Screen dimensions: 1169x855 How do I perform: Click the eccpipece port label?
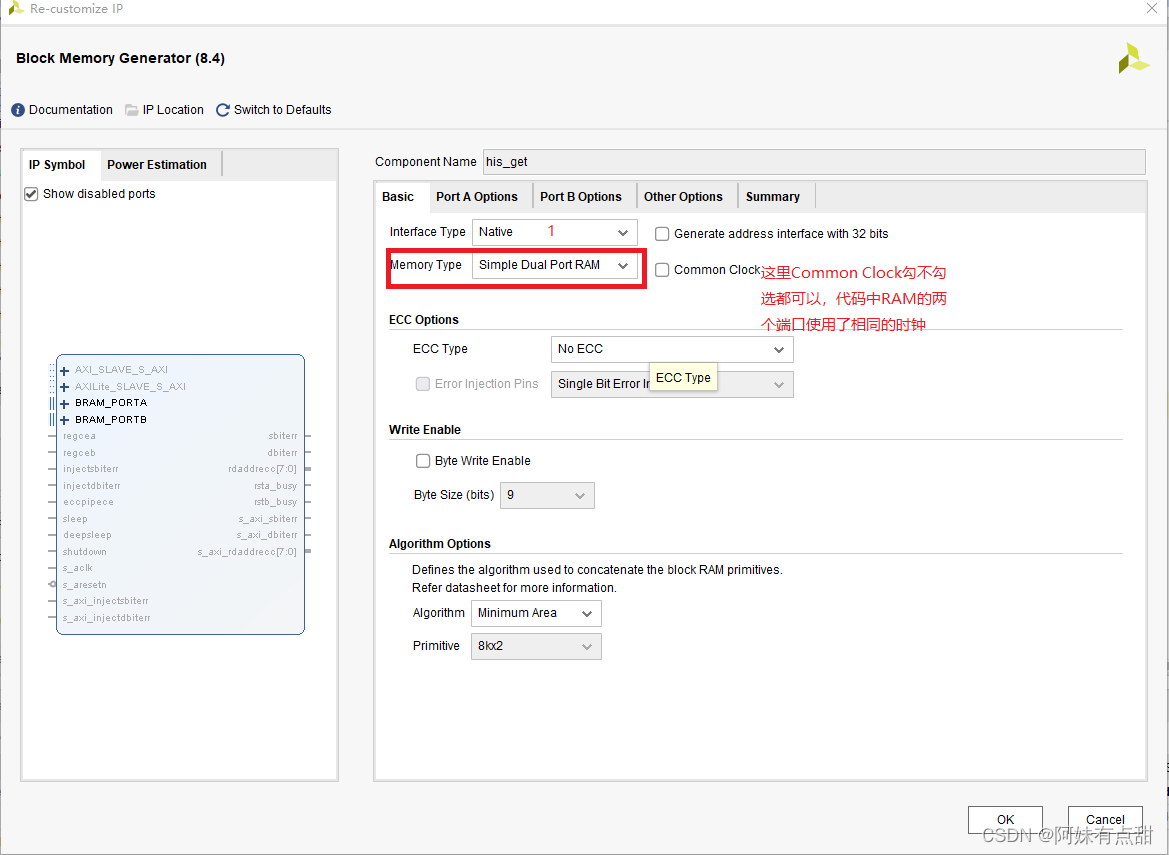tap(88, 502)
